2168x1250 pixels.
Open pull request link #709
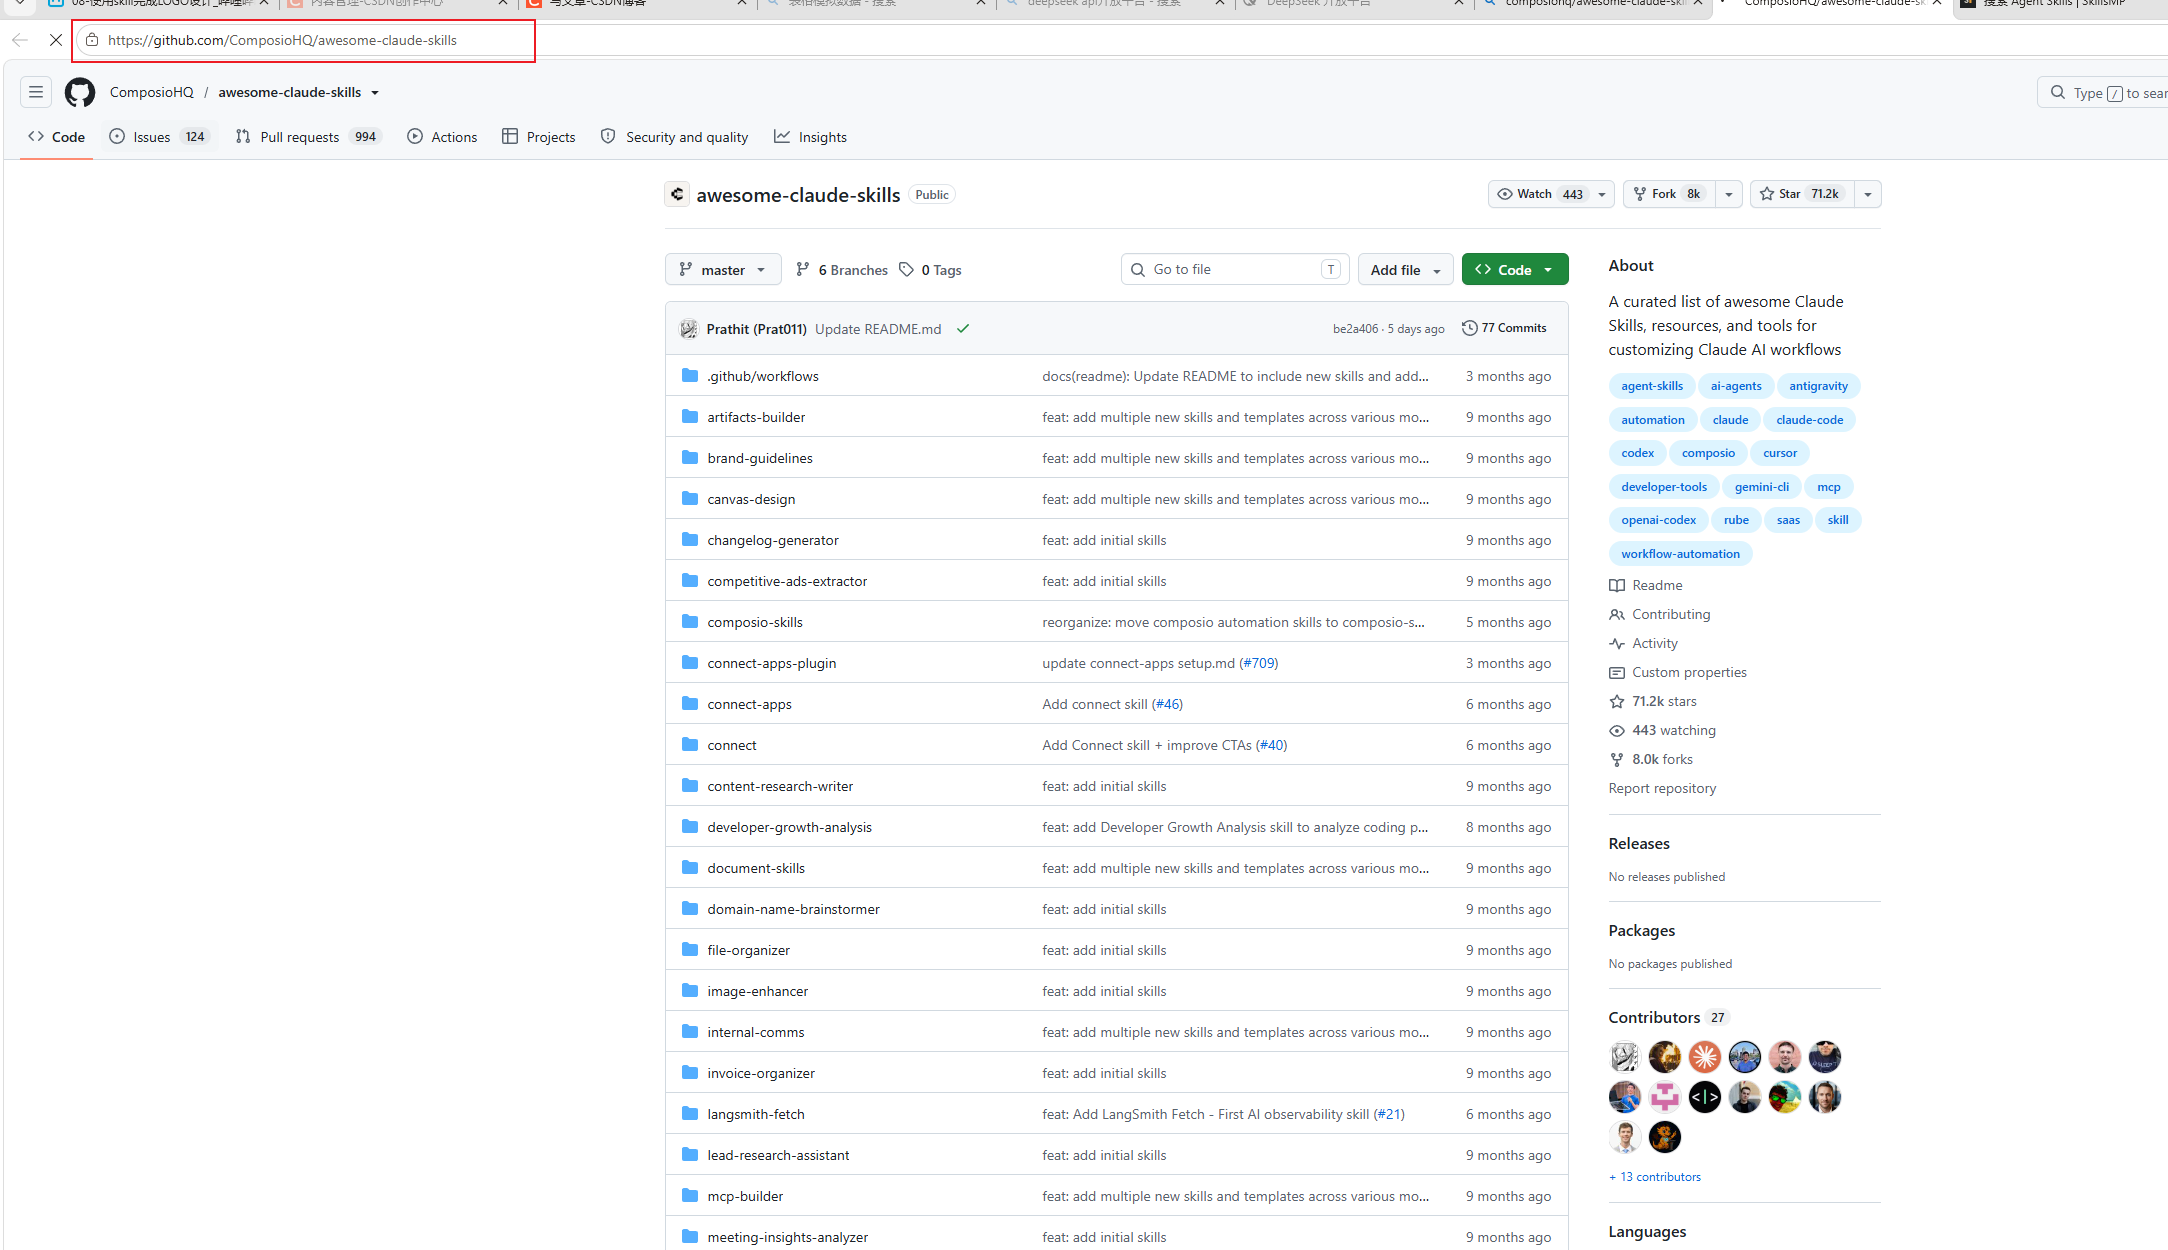[1259, 663]
